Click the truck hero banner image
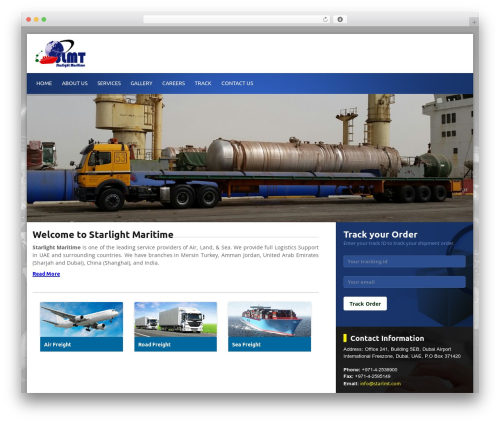 tap(250, 158)
